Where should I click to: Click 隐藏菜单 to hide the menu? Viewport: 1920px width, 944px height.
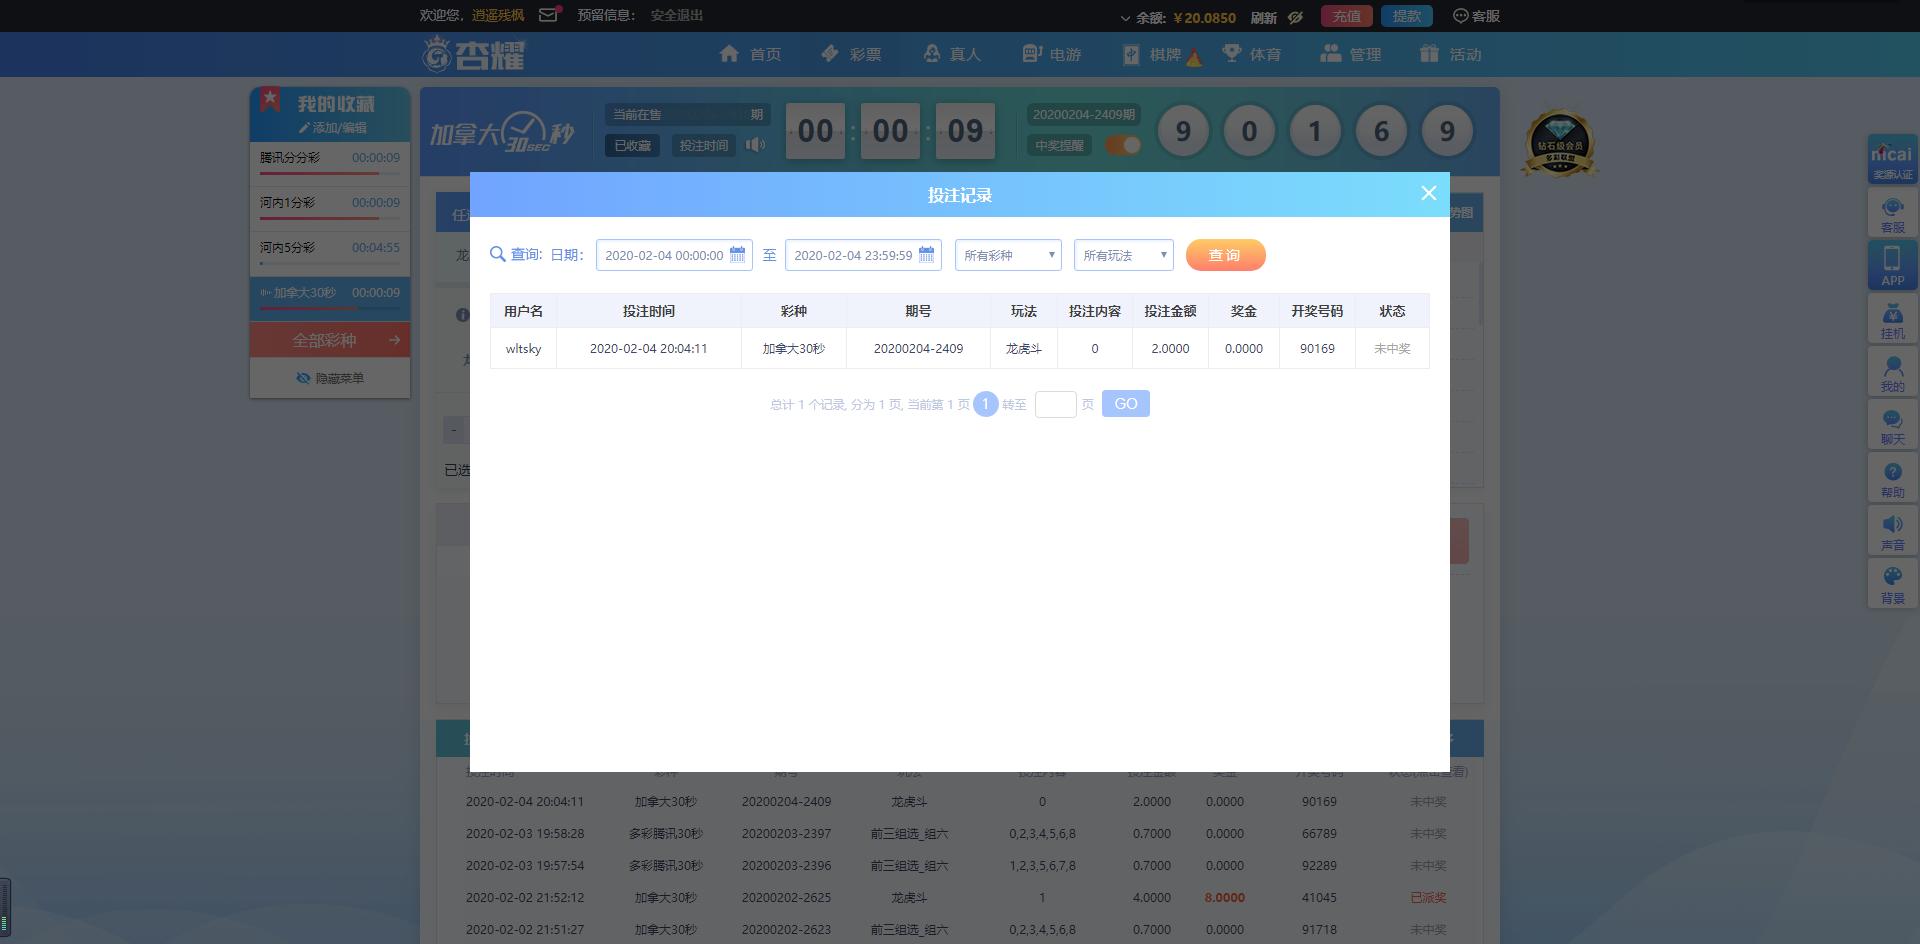click(x=330, y=378)
